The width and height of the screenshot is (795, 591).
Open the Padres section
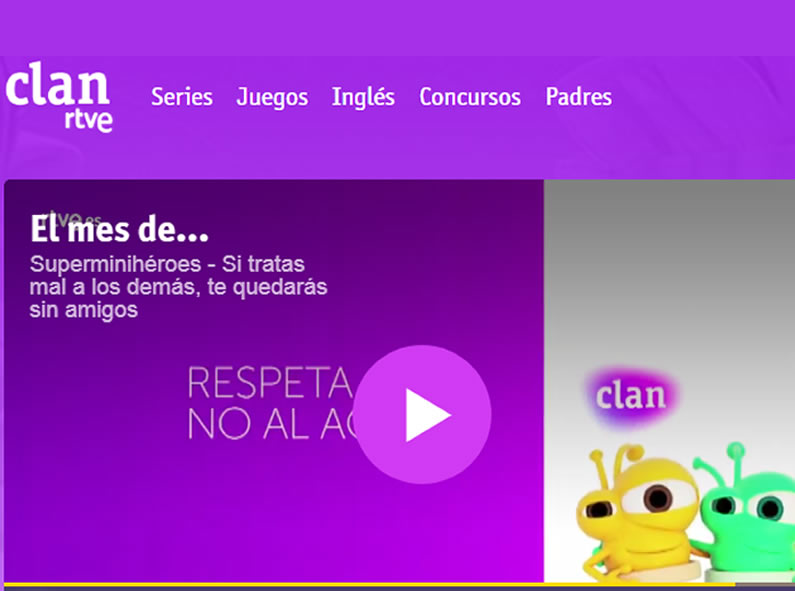coord(579,97)
